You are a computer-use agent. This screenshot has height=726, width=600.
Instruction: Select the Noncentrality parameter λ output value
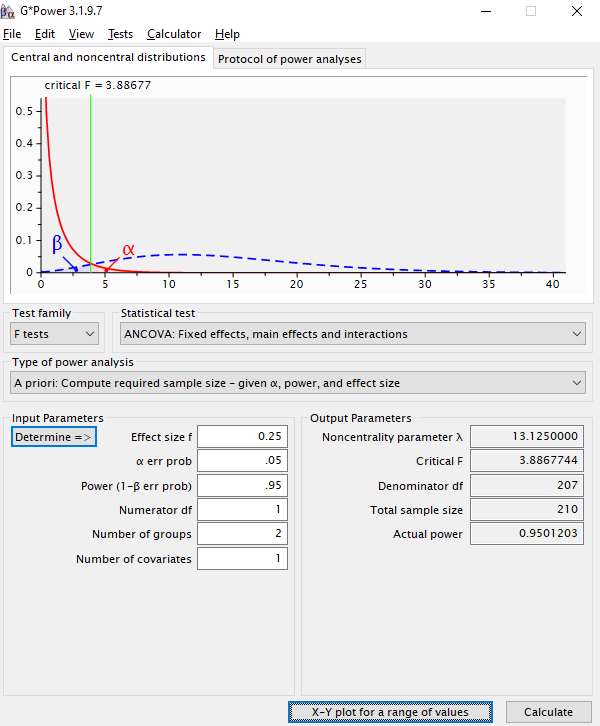(x=527, y=437)
